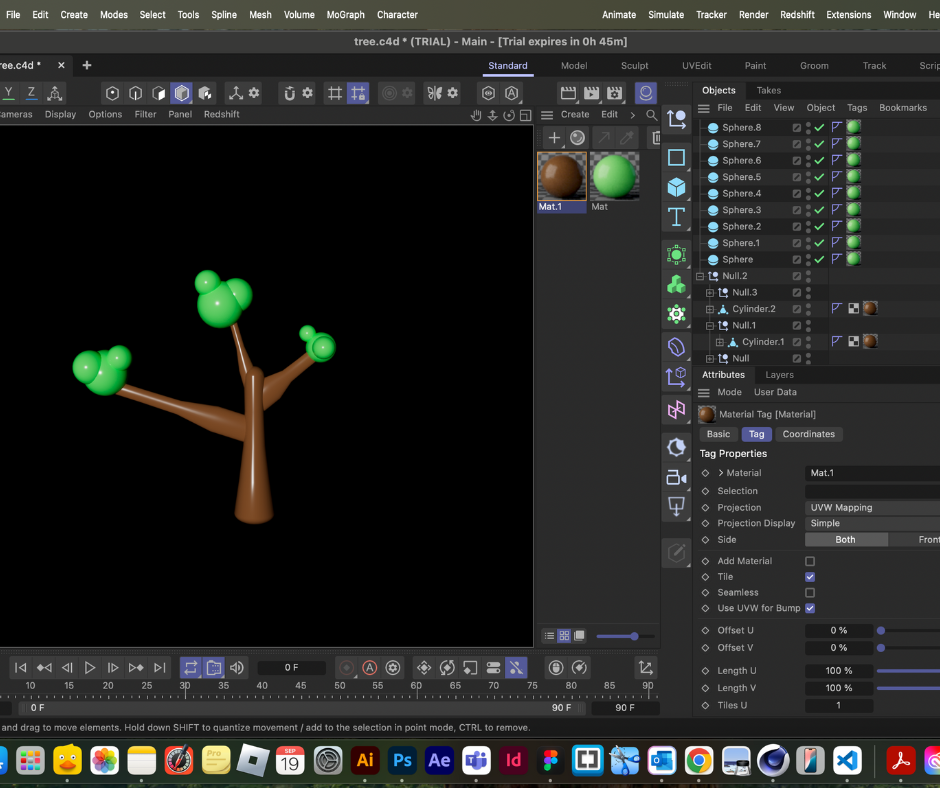Viewport: 940px width, 788px height.
Task: Open the MoGraph menu
Action: [345, 14]
